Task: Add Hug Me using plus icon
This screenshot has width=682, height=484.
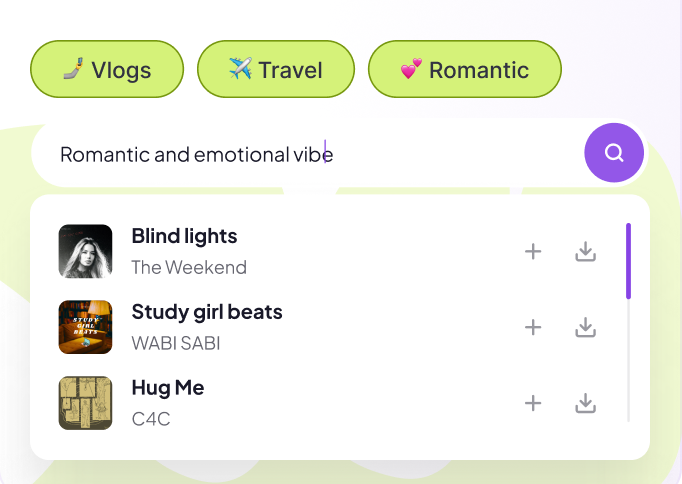Action: (533, 403)
